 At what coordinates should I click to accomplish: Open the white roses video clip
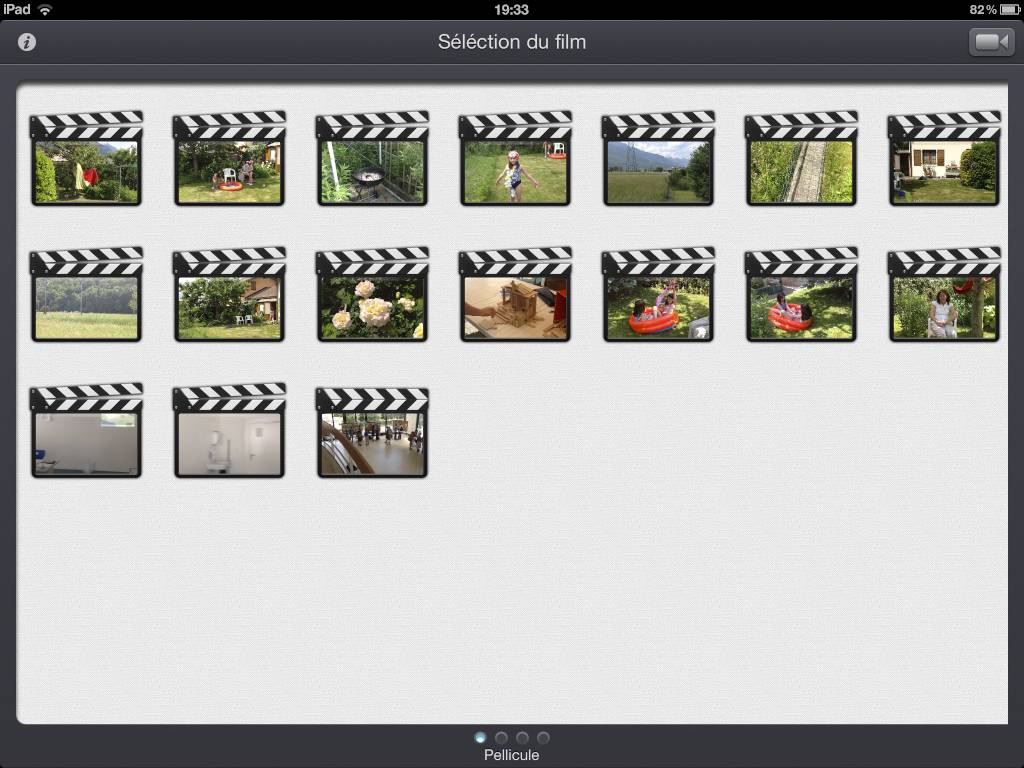[372, 308]
